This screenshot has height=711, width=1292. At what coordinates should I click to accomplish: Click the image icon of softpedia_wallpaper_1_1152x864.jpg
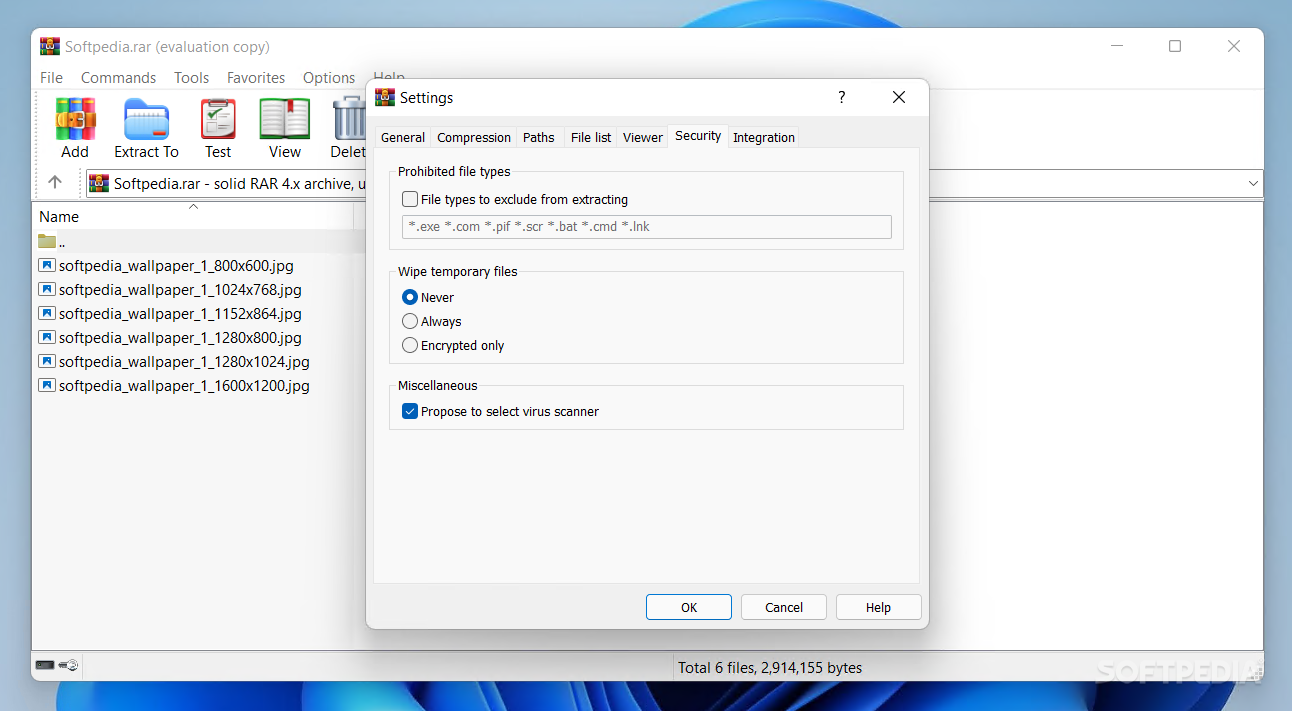[47, 313]
